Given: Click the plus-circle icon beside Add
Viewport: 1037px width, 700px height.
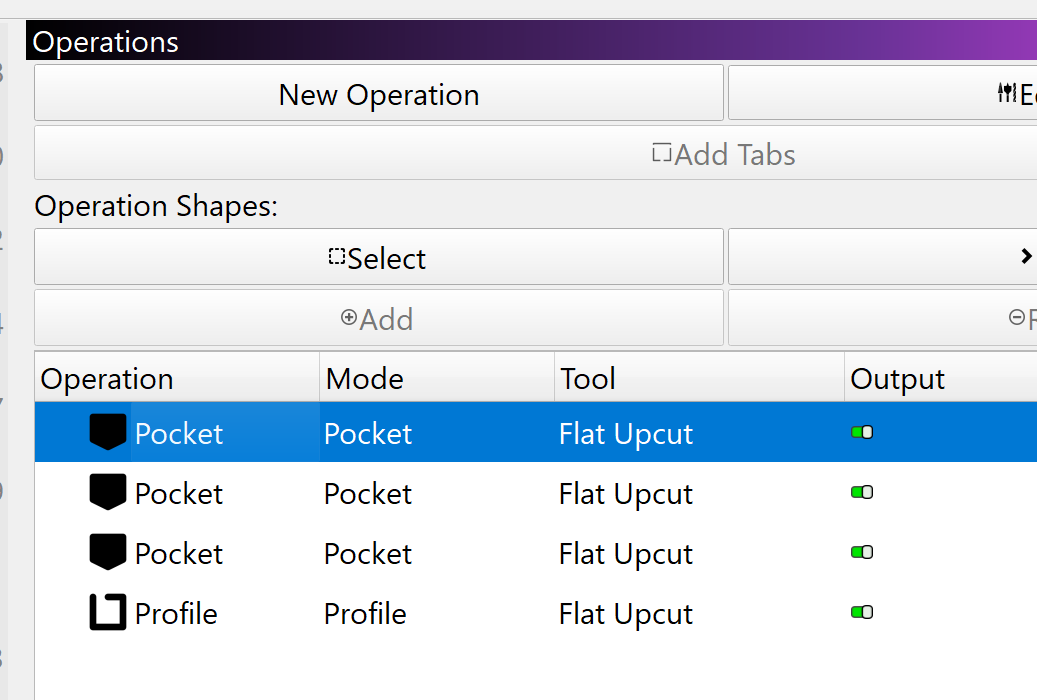Looking at the screenshot, I should (x=349, y=318).
